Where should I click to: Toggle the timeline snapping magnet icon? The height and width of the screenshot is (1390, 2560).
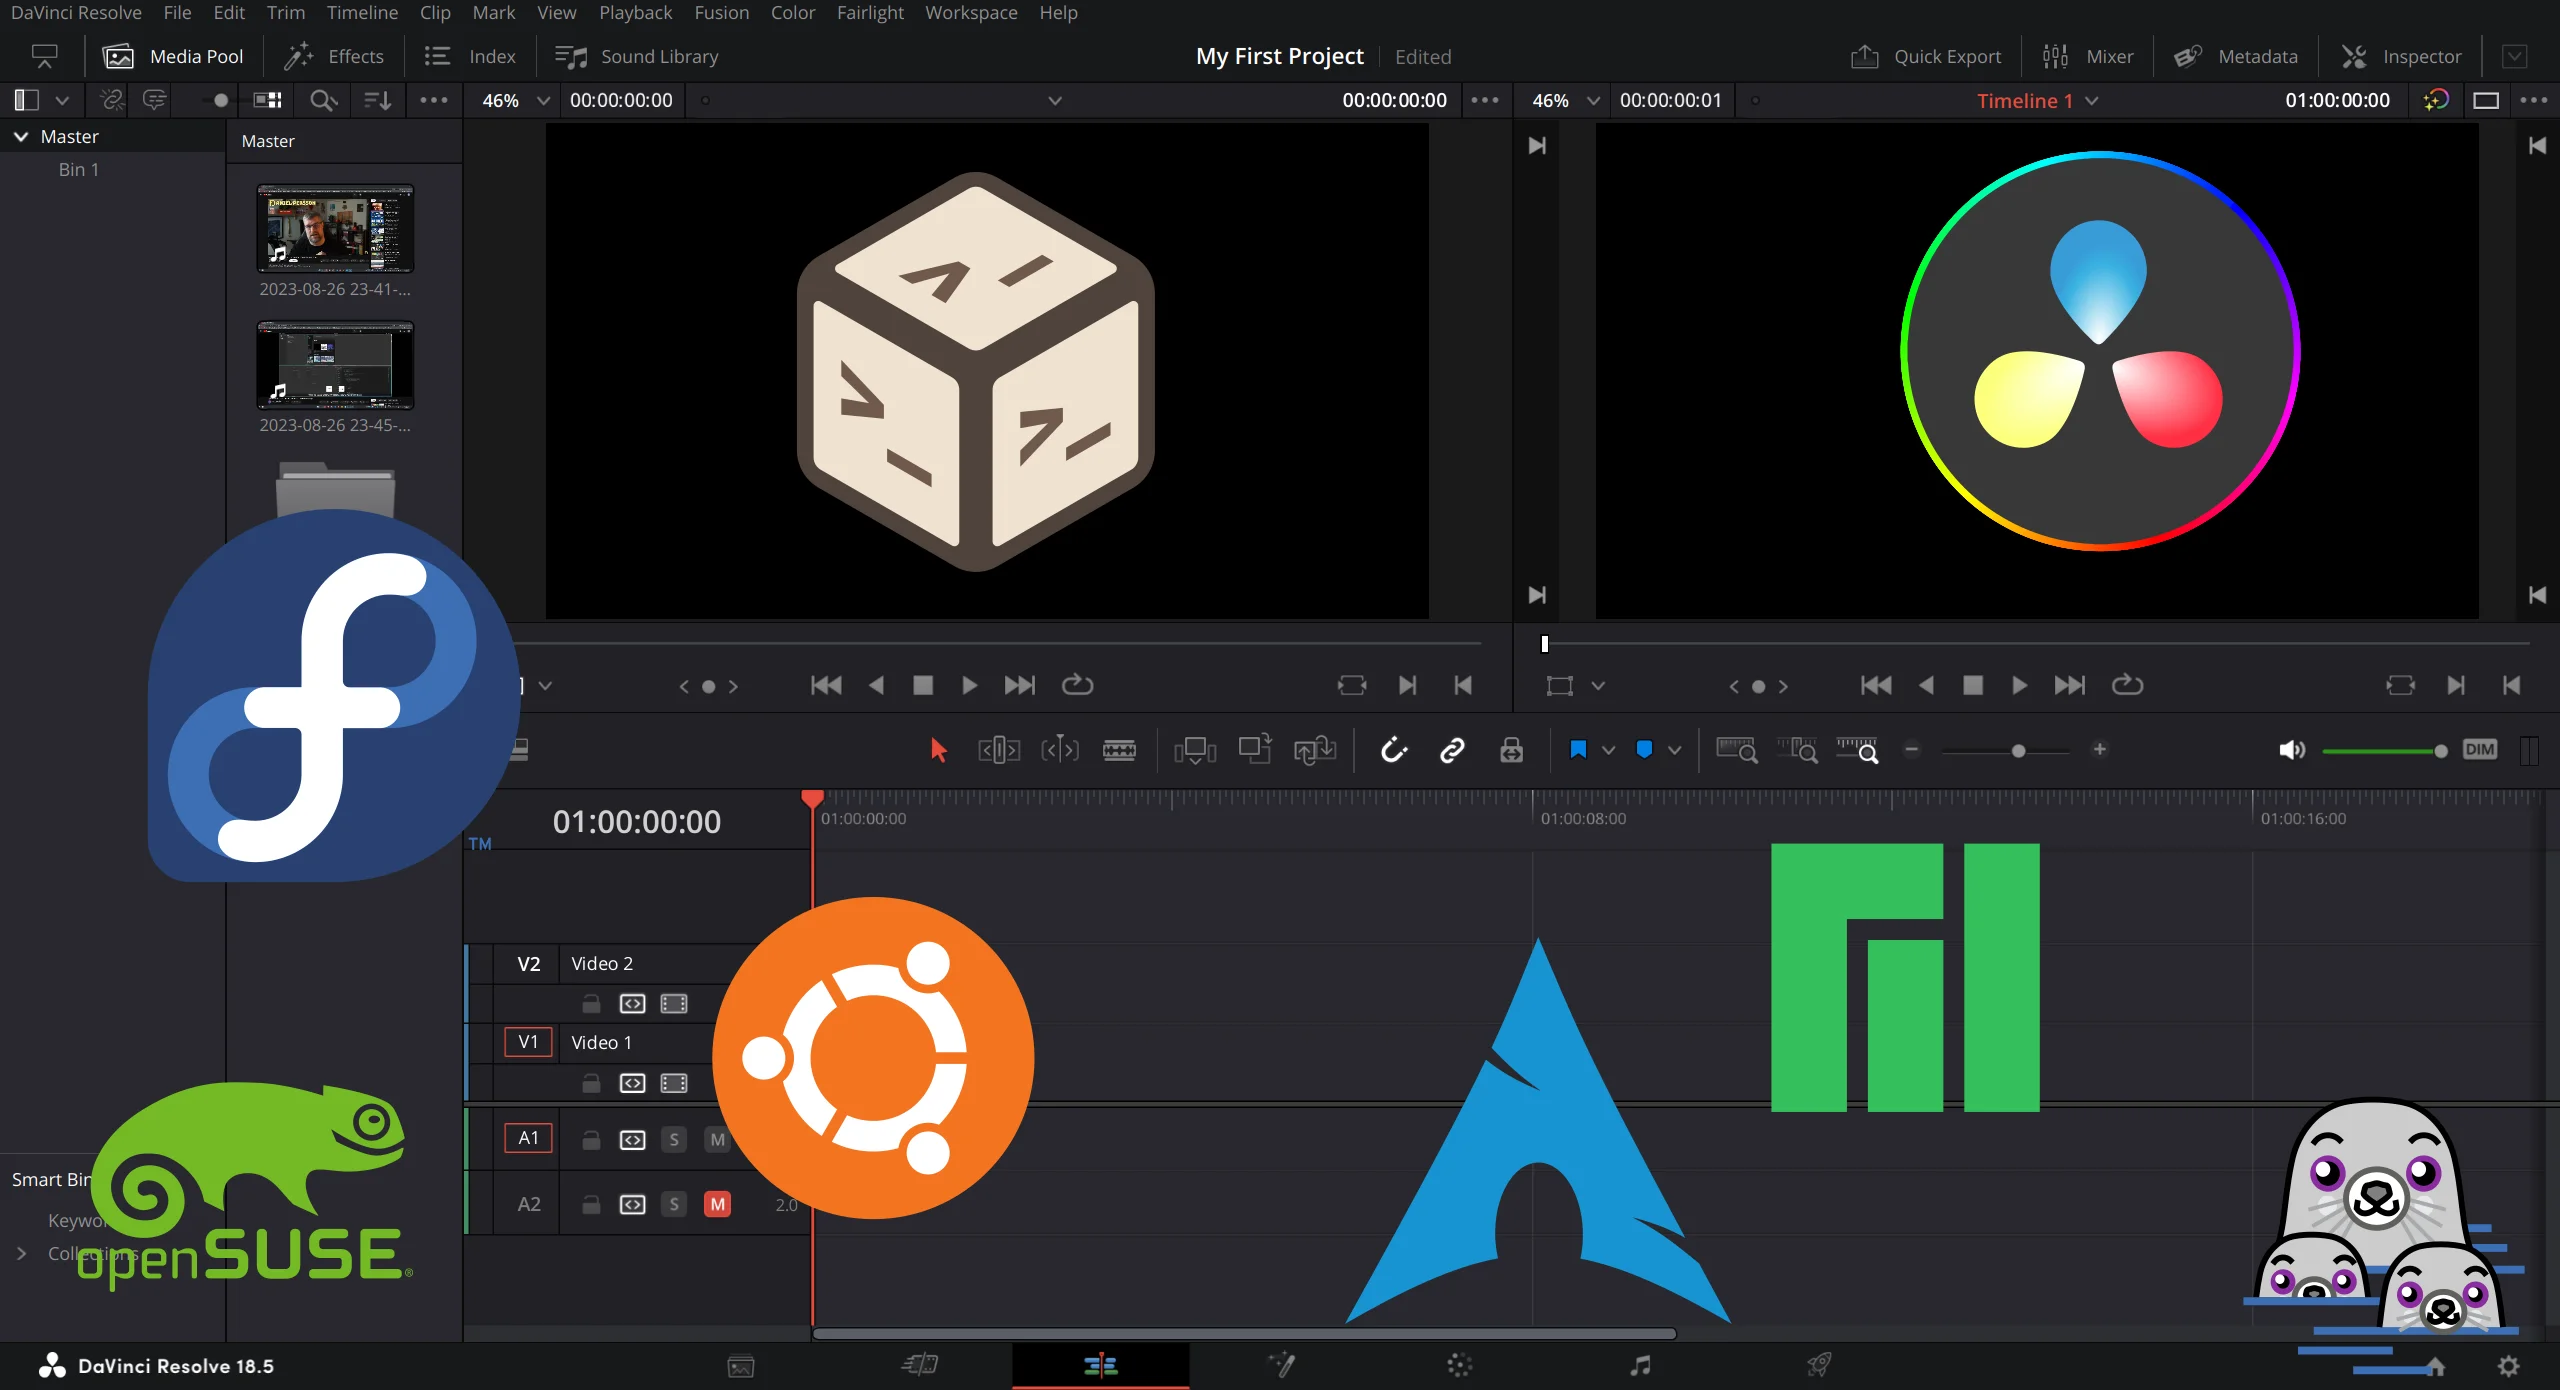coord(1393,750)
